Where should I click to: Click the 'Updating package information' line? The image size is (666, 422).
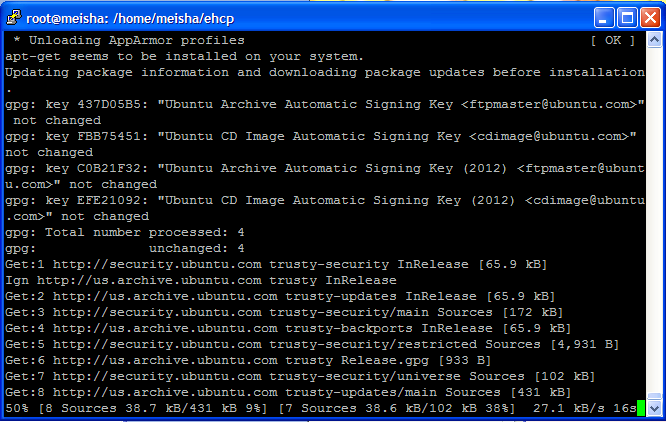pyautogui.click(x=325, y=73)
